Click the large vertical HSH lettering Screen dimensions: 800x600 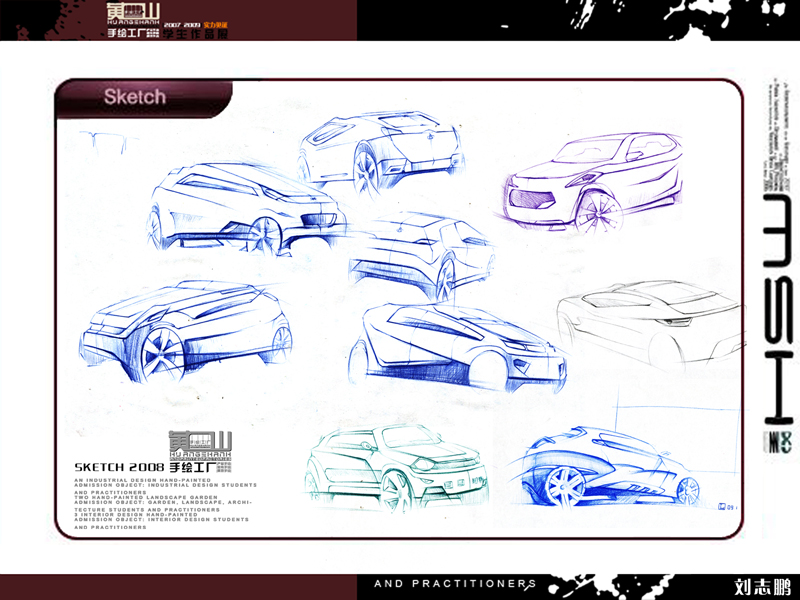(779, 309)
